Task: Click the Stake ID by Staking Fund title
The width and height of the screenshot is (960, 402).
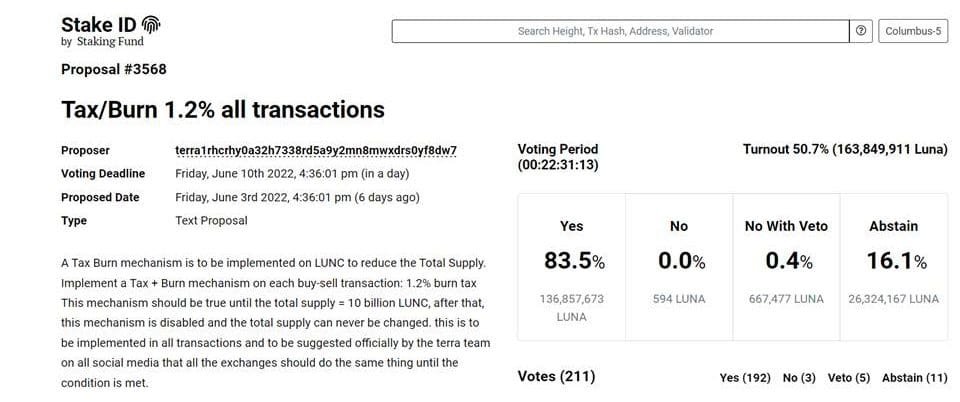Action: (x=101, y=31)
